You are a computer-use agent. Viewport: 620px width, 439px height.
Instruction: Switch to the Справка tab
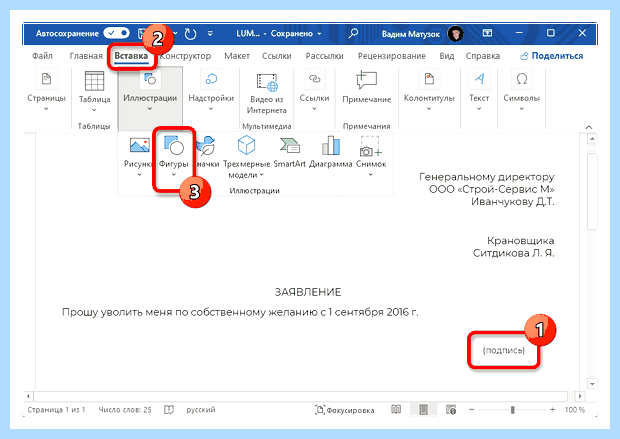point(482,56)
